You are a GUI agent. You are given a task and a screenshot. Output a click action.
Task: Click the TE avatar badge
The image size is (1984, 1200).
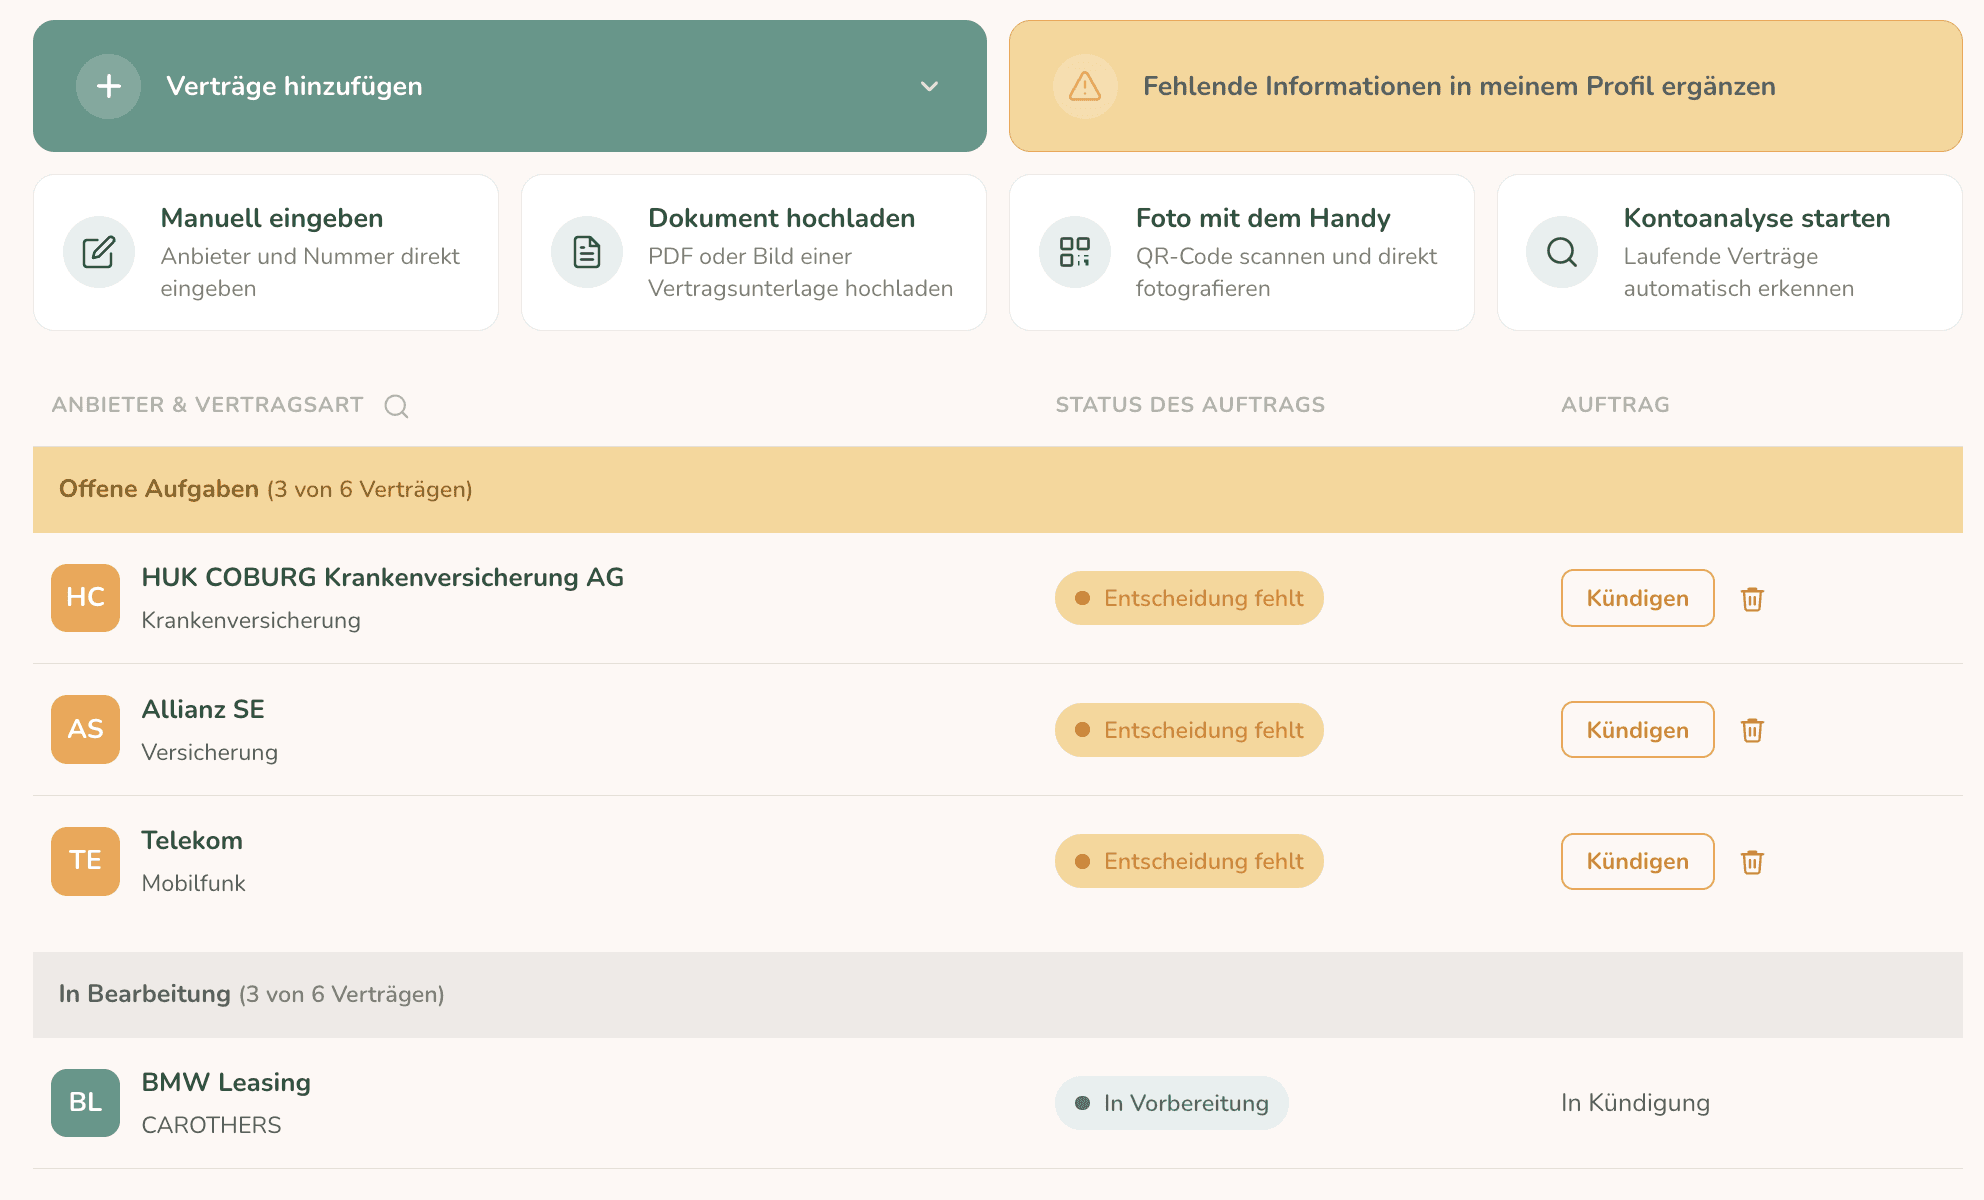[x=85, y=861]
